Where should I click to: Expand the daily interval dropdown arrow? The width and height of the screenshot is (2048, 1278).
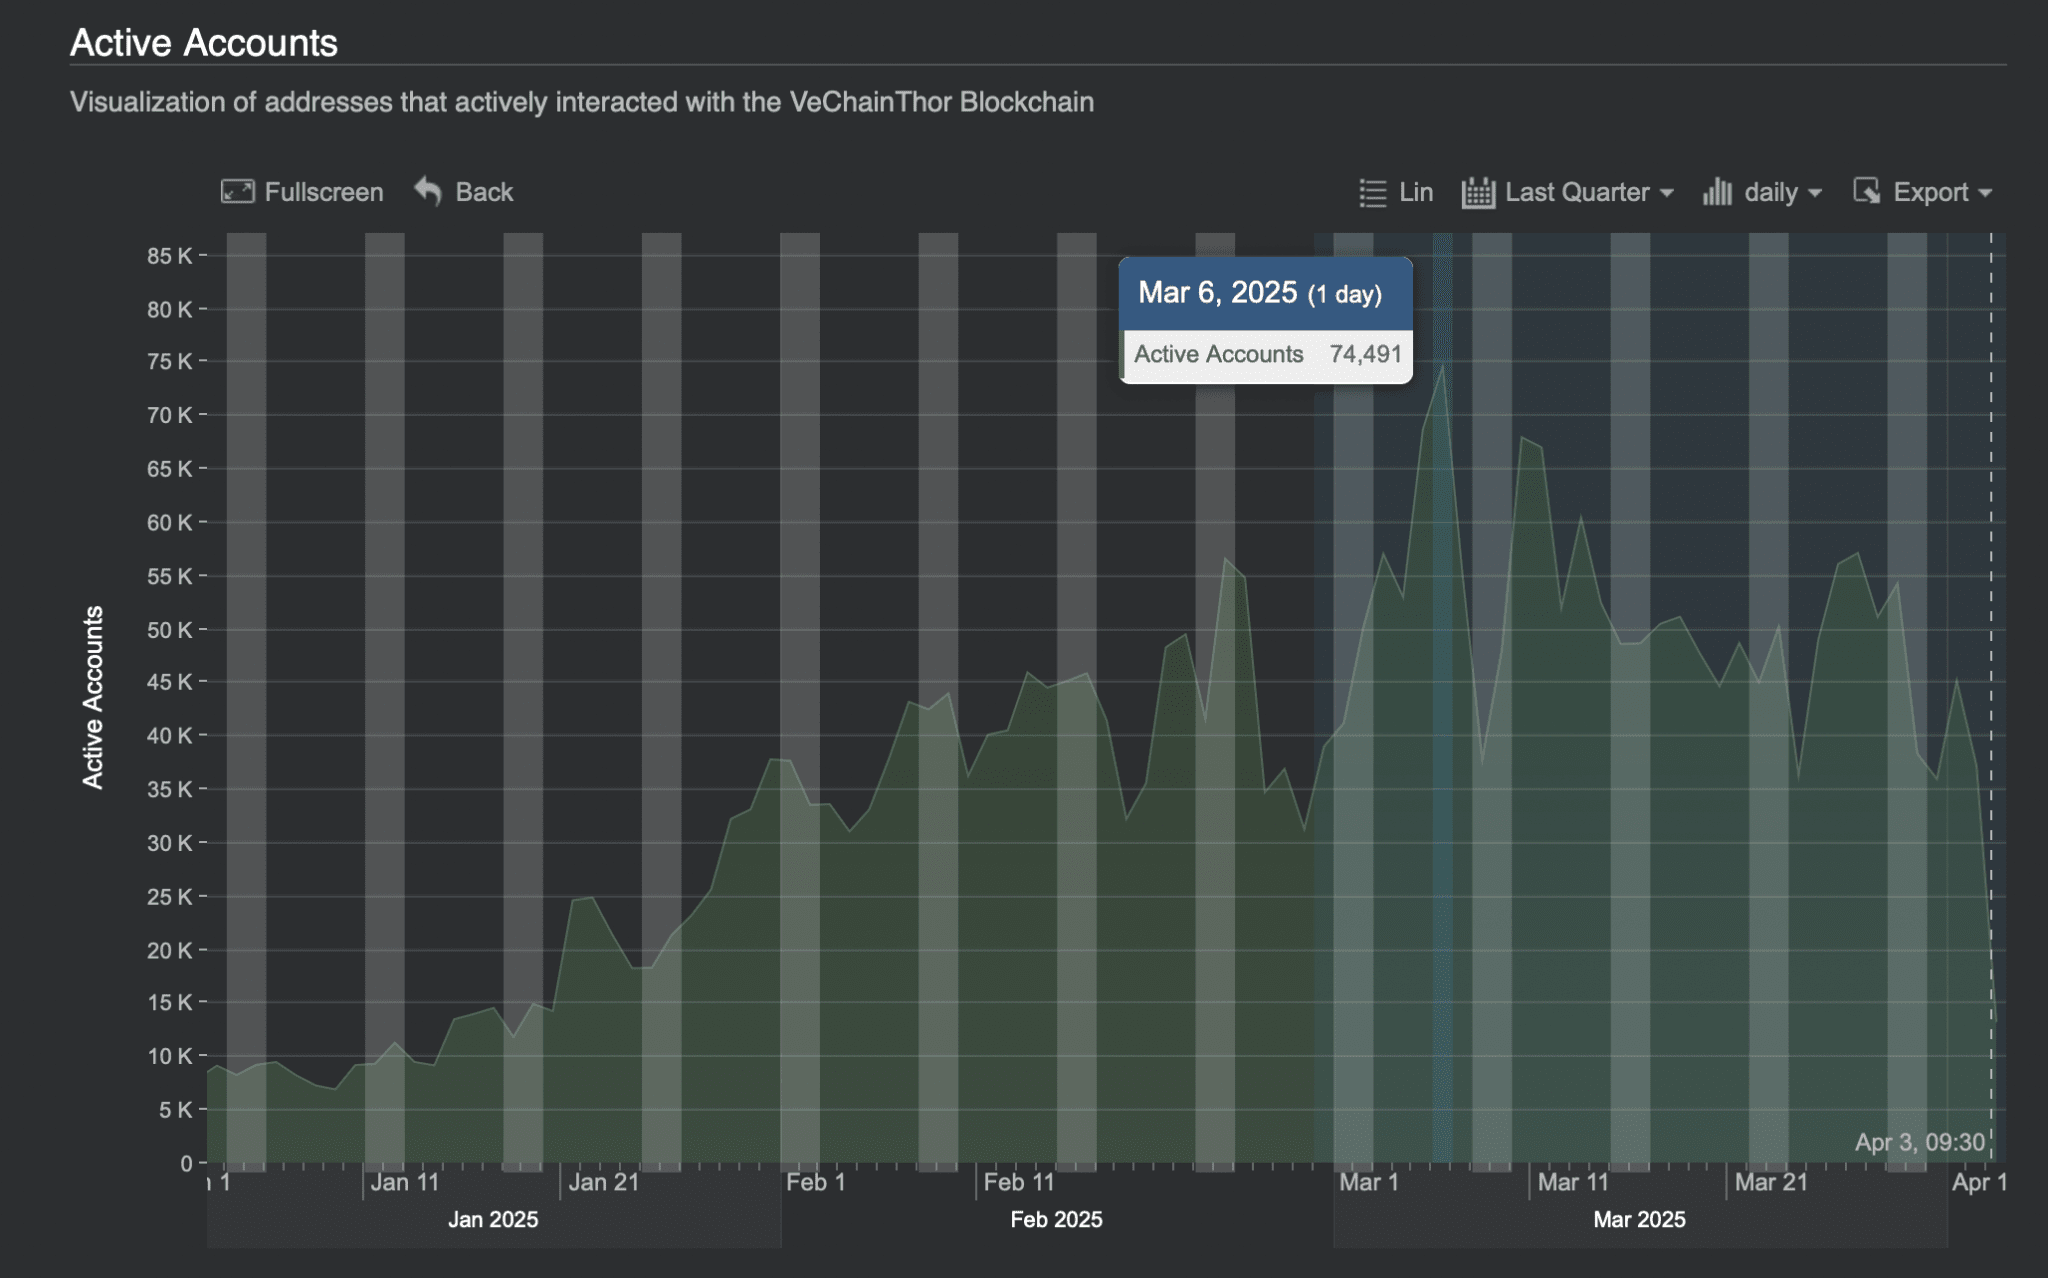tap(1815, 193)
